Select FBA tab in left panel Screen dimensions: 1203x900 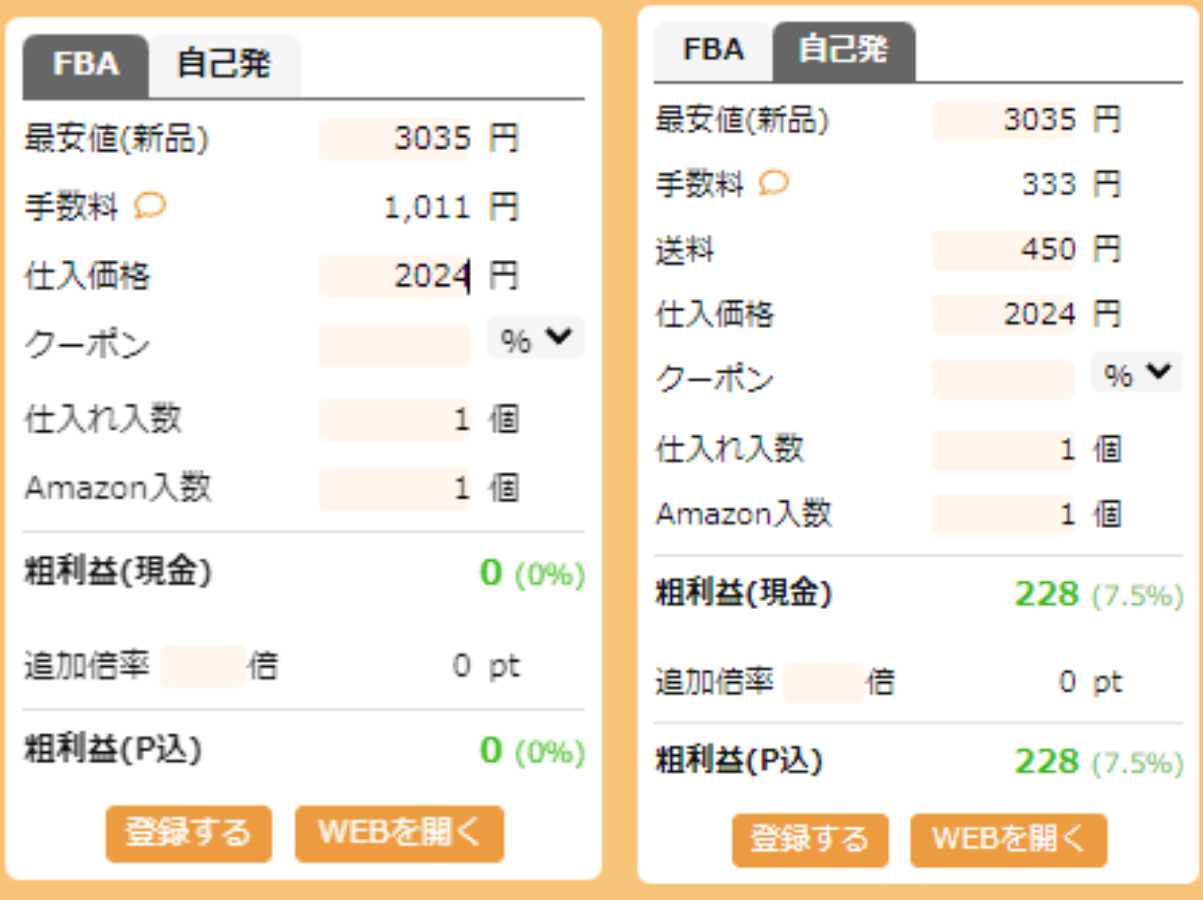86,65
